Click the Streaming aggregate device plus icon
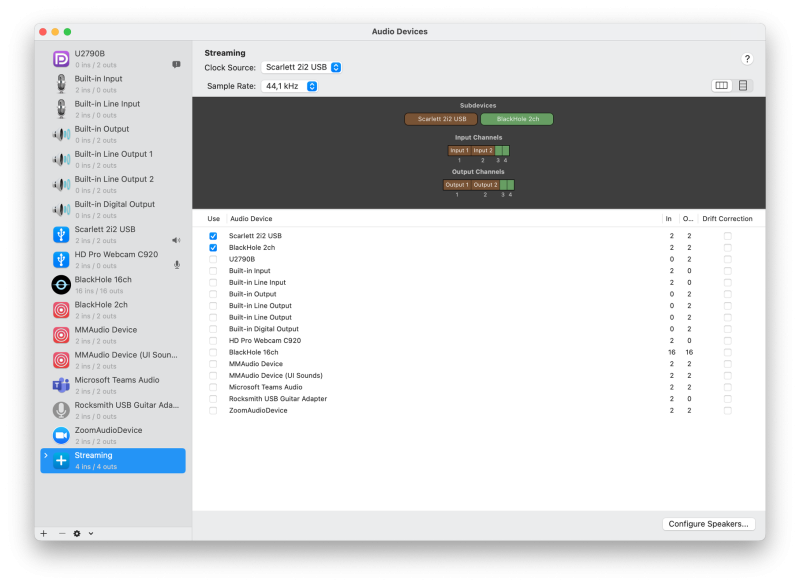 point(61,461)
